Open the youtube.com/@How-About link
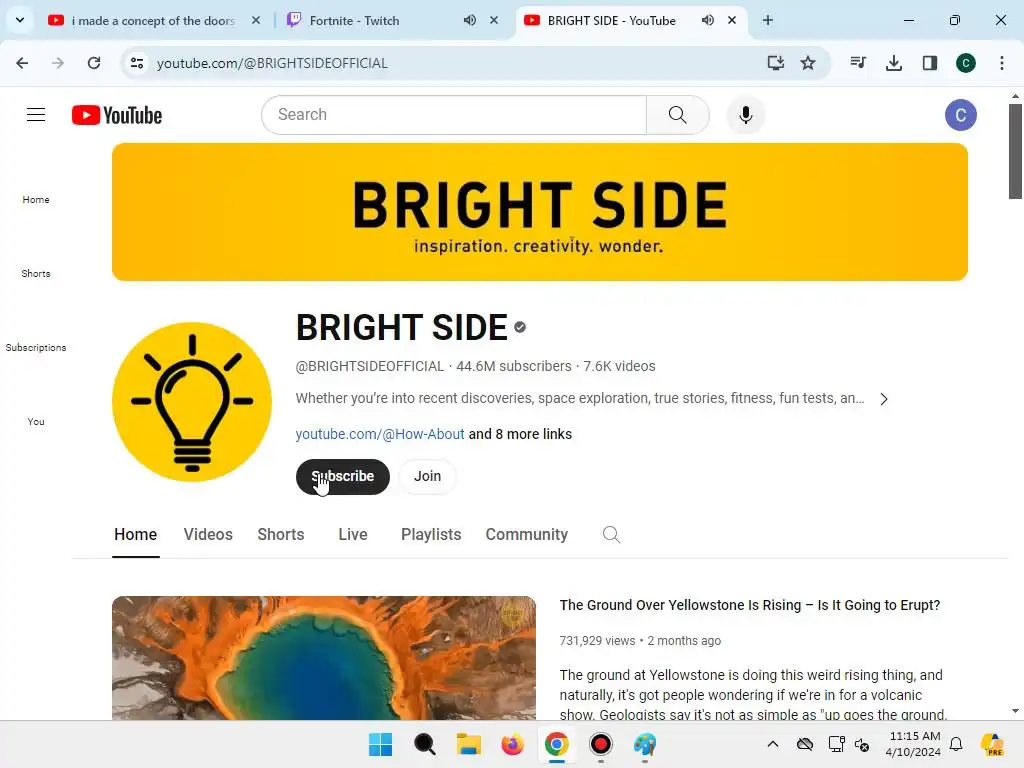This screenshot has width=1024, height=768. click(379, 434)
